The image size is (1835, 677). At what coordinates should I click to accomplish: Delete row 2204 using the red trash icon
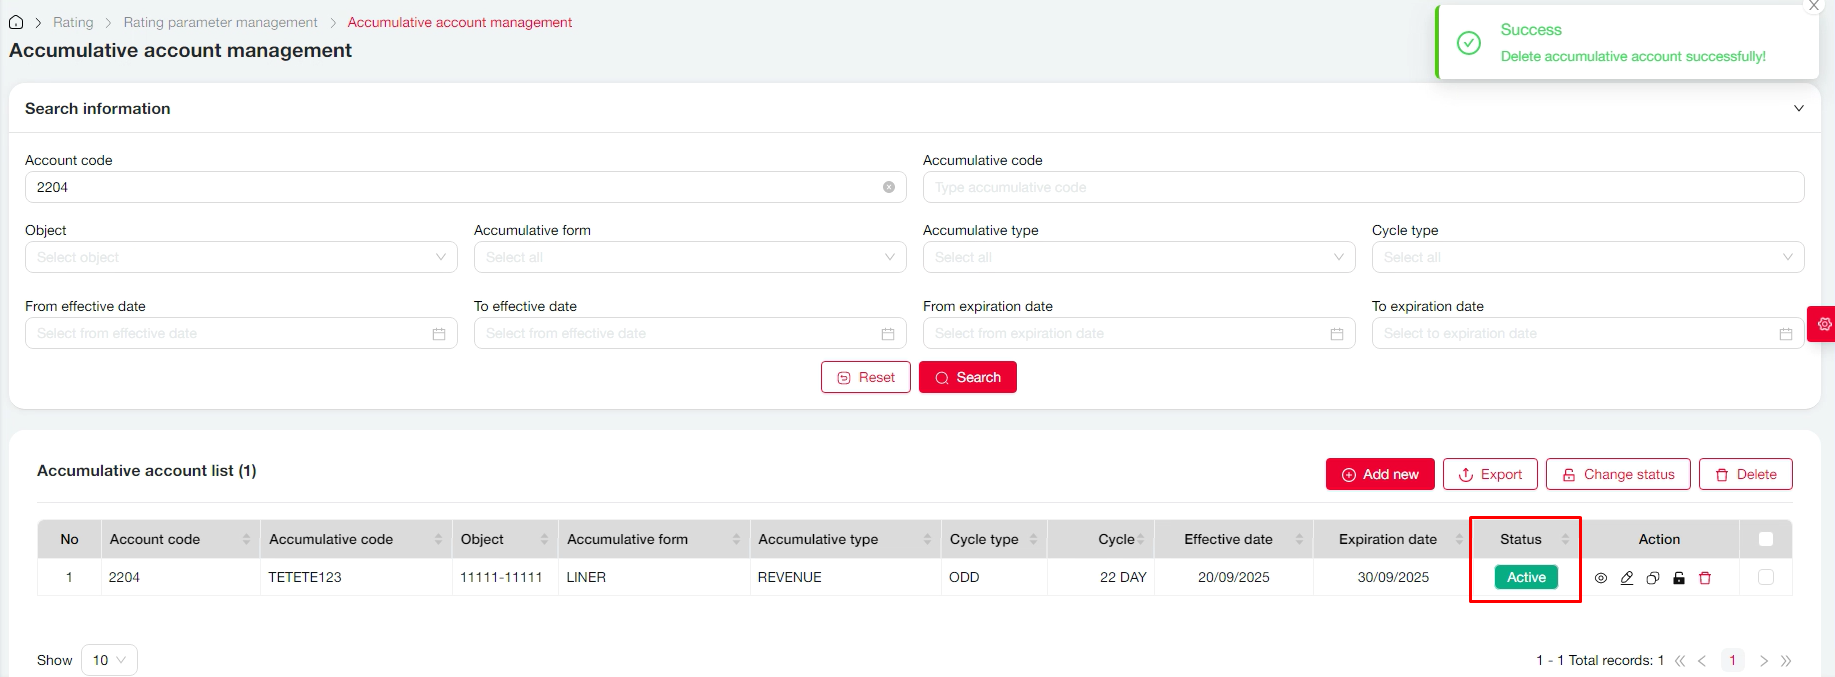click(x=1705, y=578)
